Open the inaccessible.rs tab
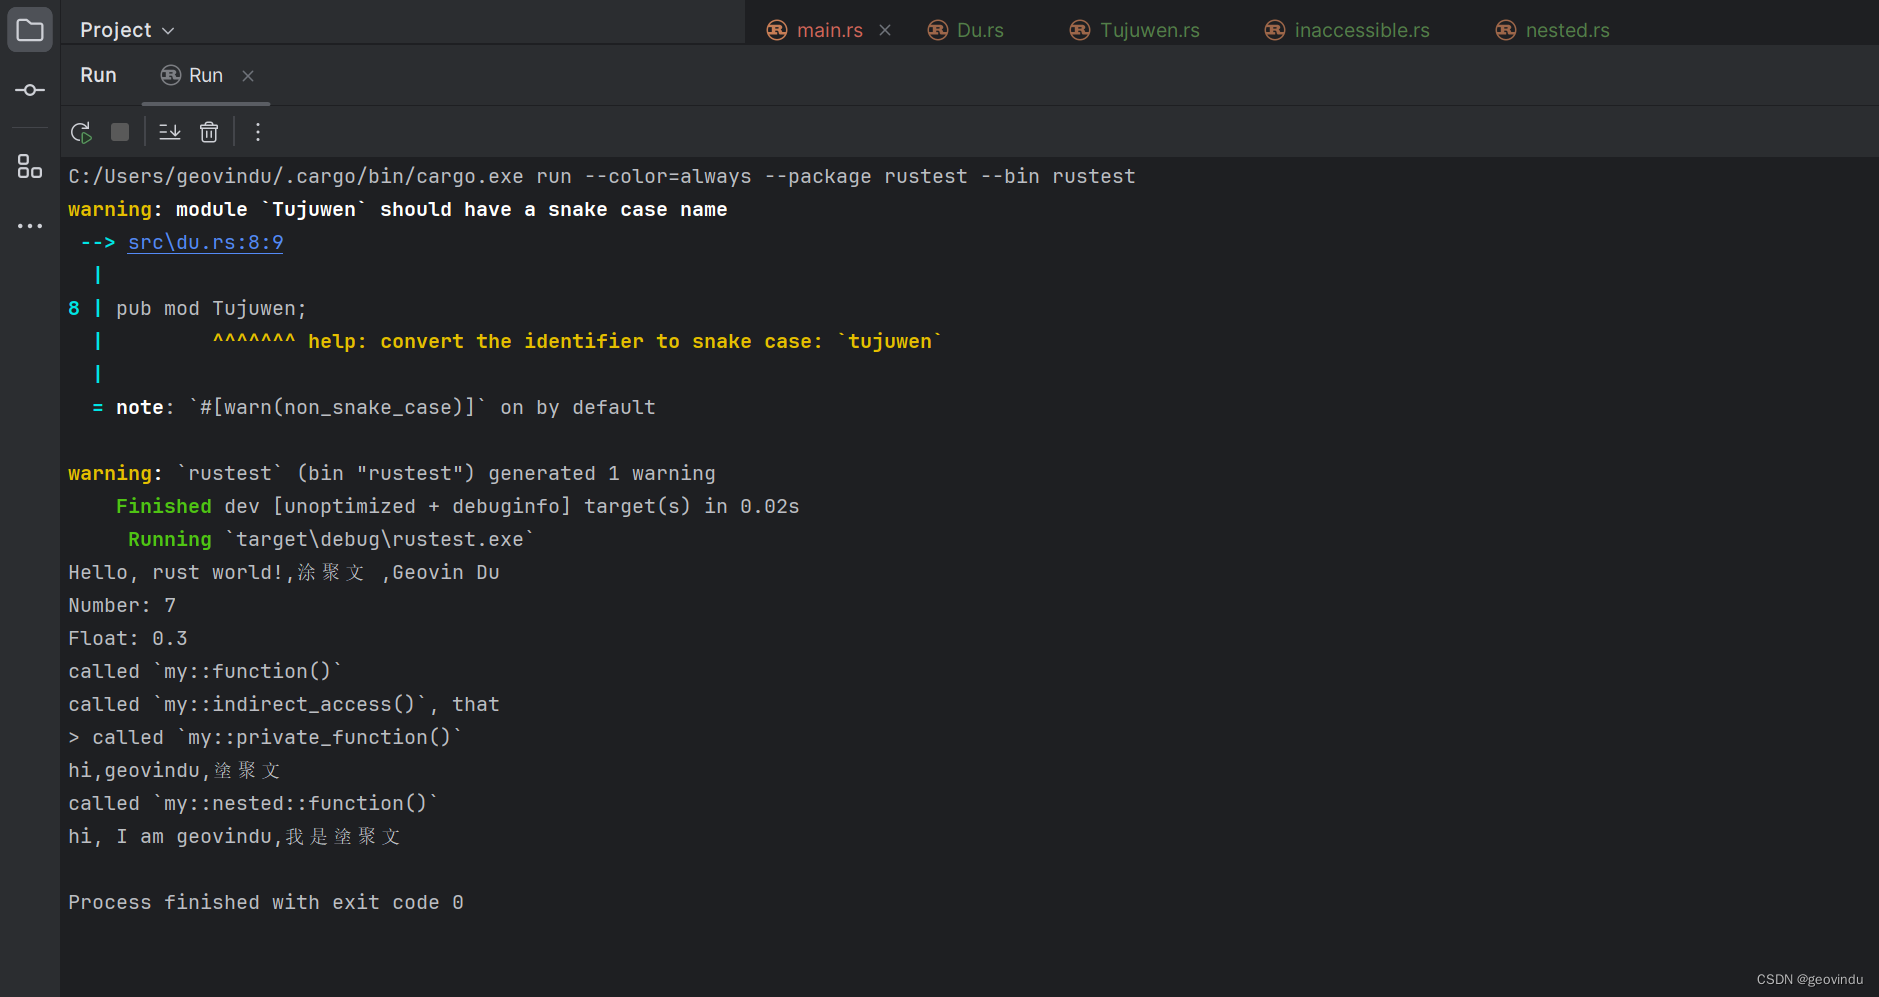Screen dimensions: 1879x997 [1363, 30]
